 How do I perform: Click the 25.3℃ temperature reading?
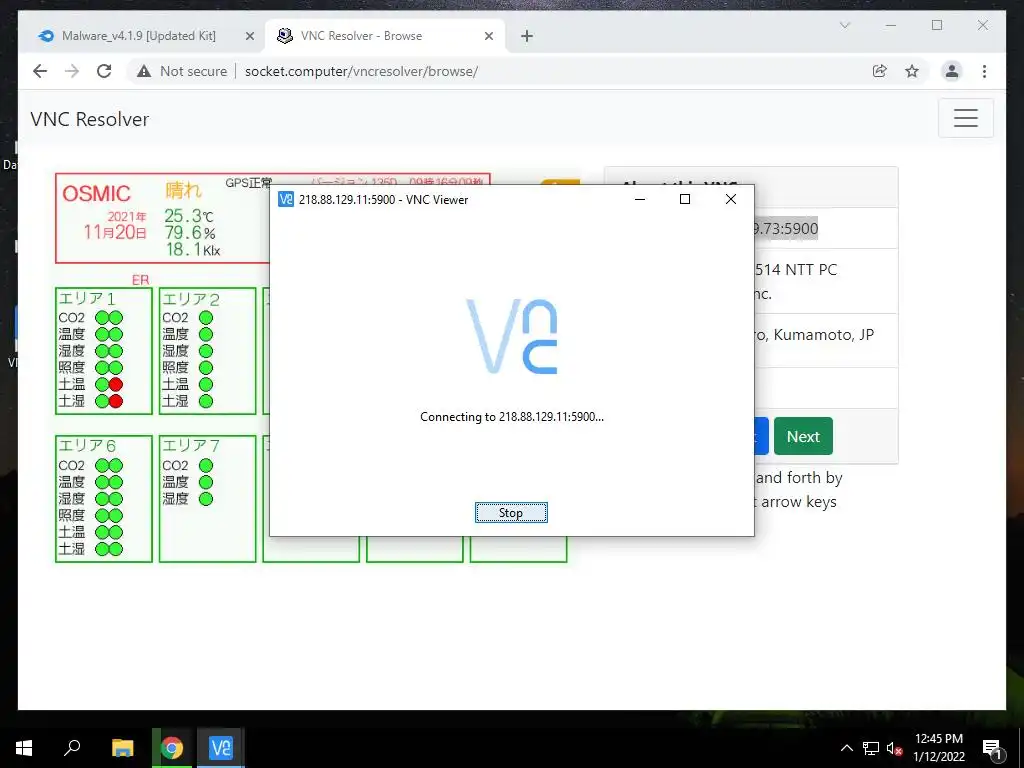189,216
